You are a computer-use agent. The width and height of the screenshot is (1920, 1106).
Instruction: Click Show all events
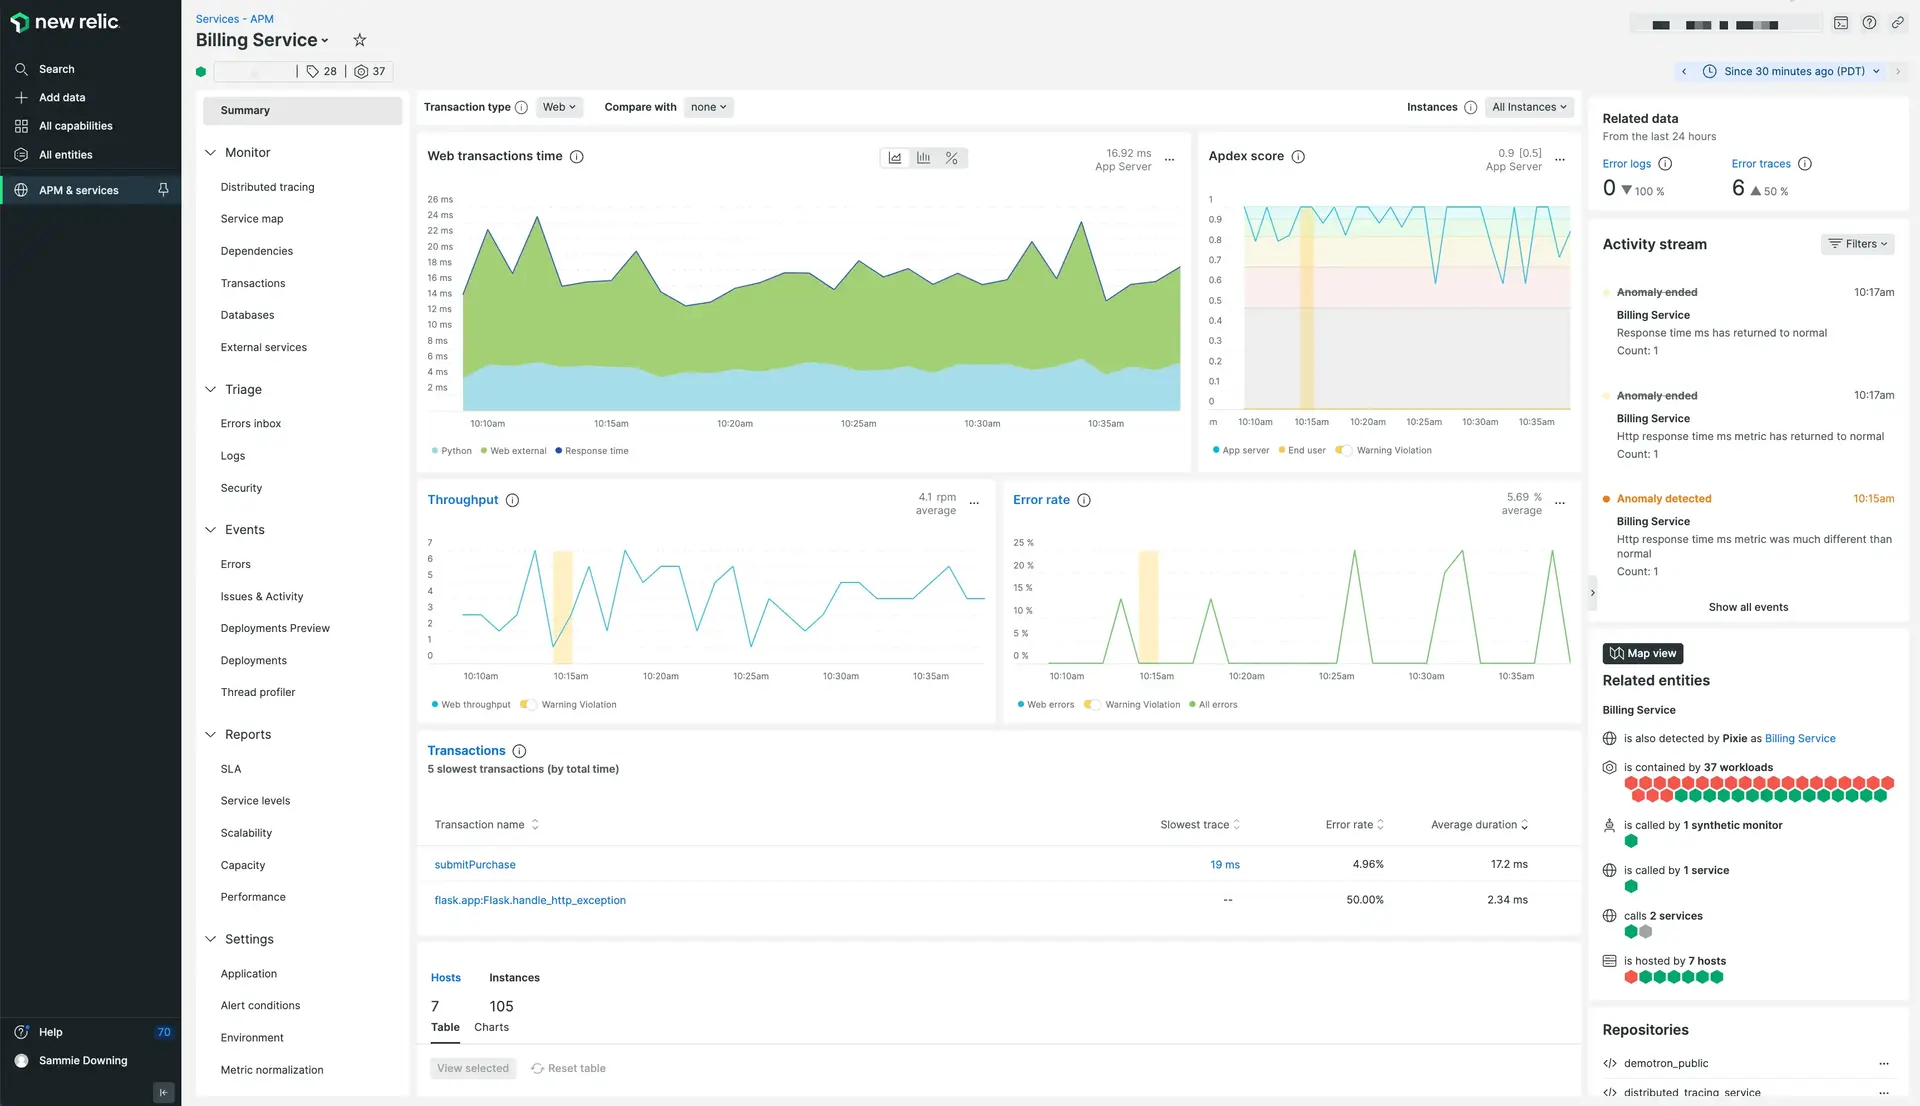coord(1748,607)
